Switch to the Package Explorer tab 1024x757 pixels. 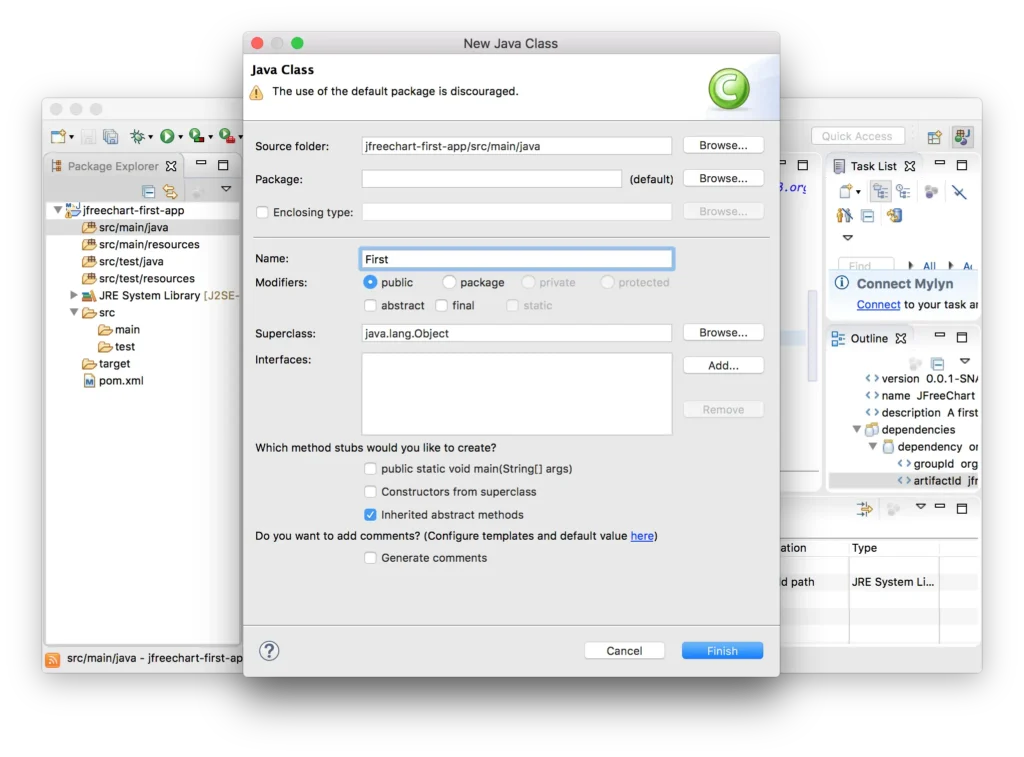[x=112, y=166]
